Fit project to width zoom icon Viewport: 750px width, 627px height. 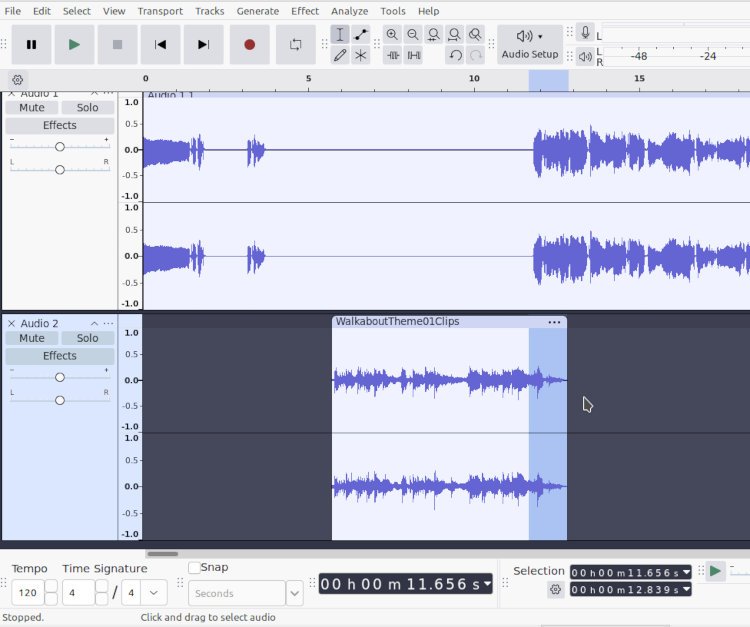point(454,34)
